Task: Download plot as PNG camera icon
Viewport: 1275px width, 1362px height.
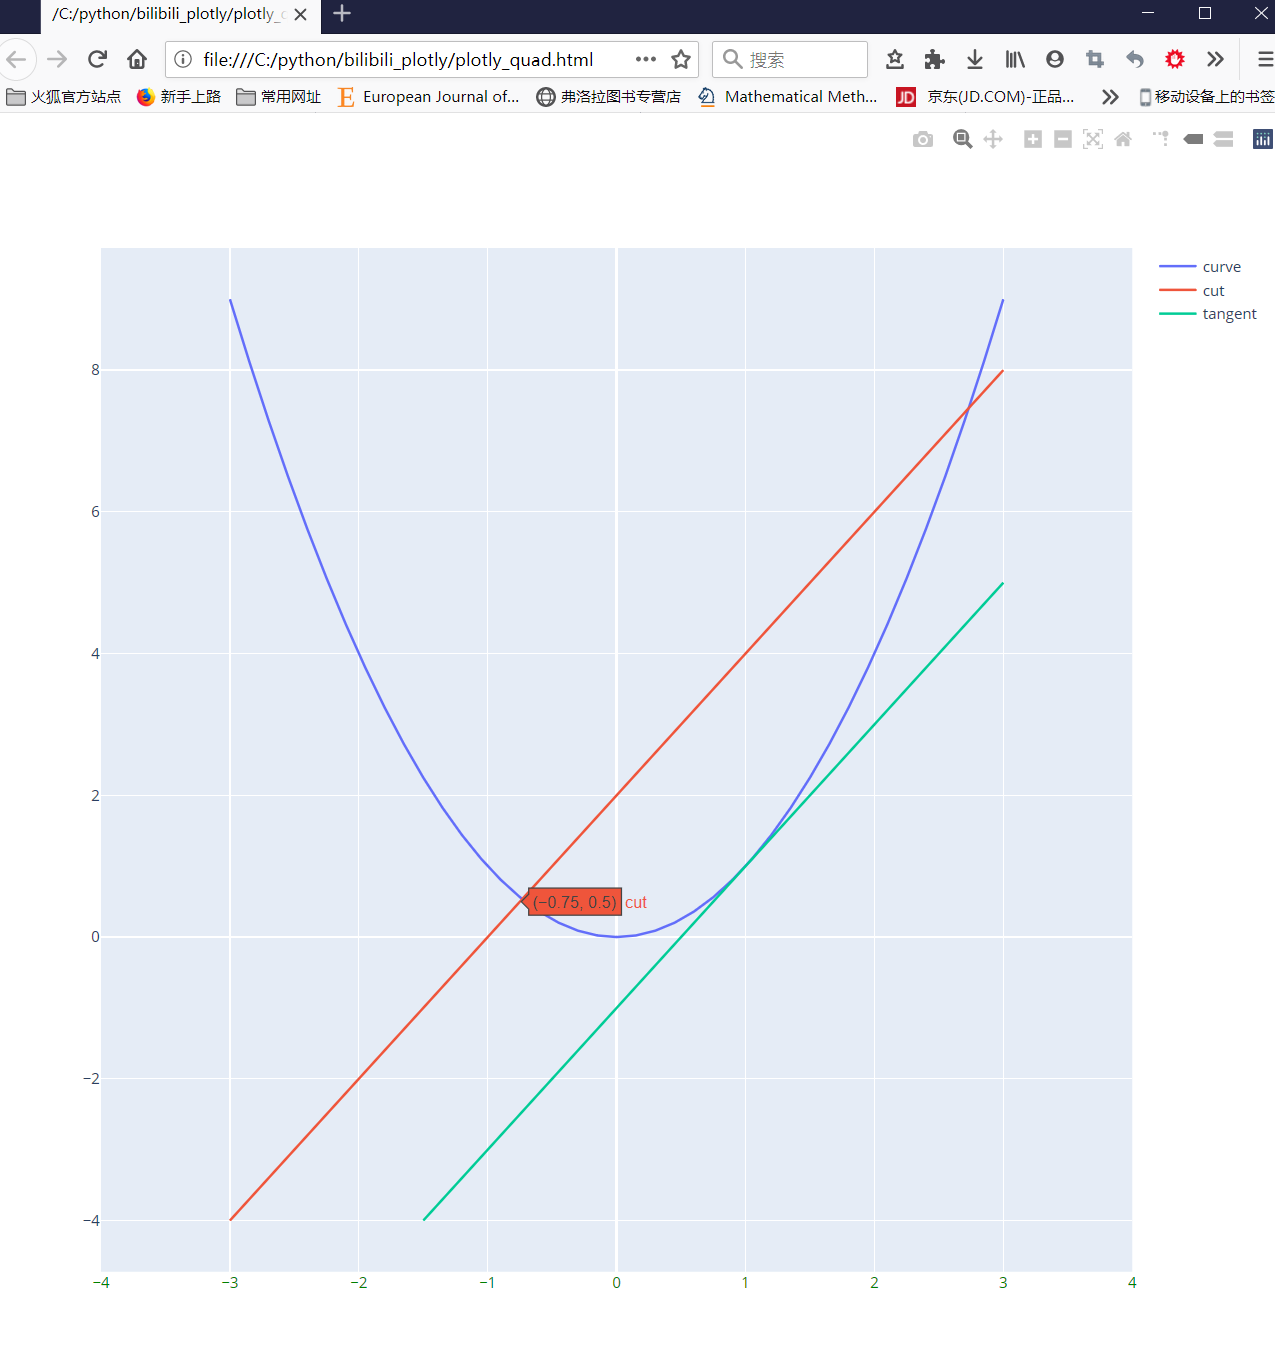Action: [x=923, y=139]
